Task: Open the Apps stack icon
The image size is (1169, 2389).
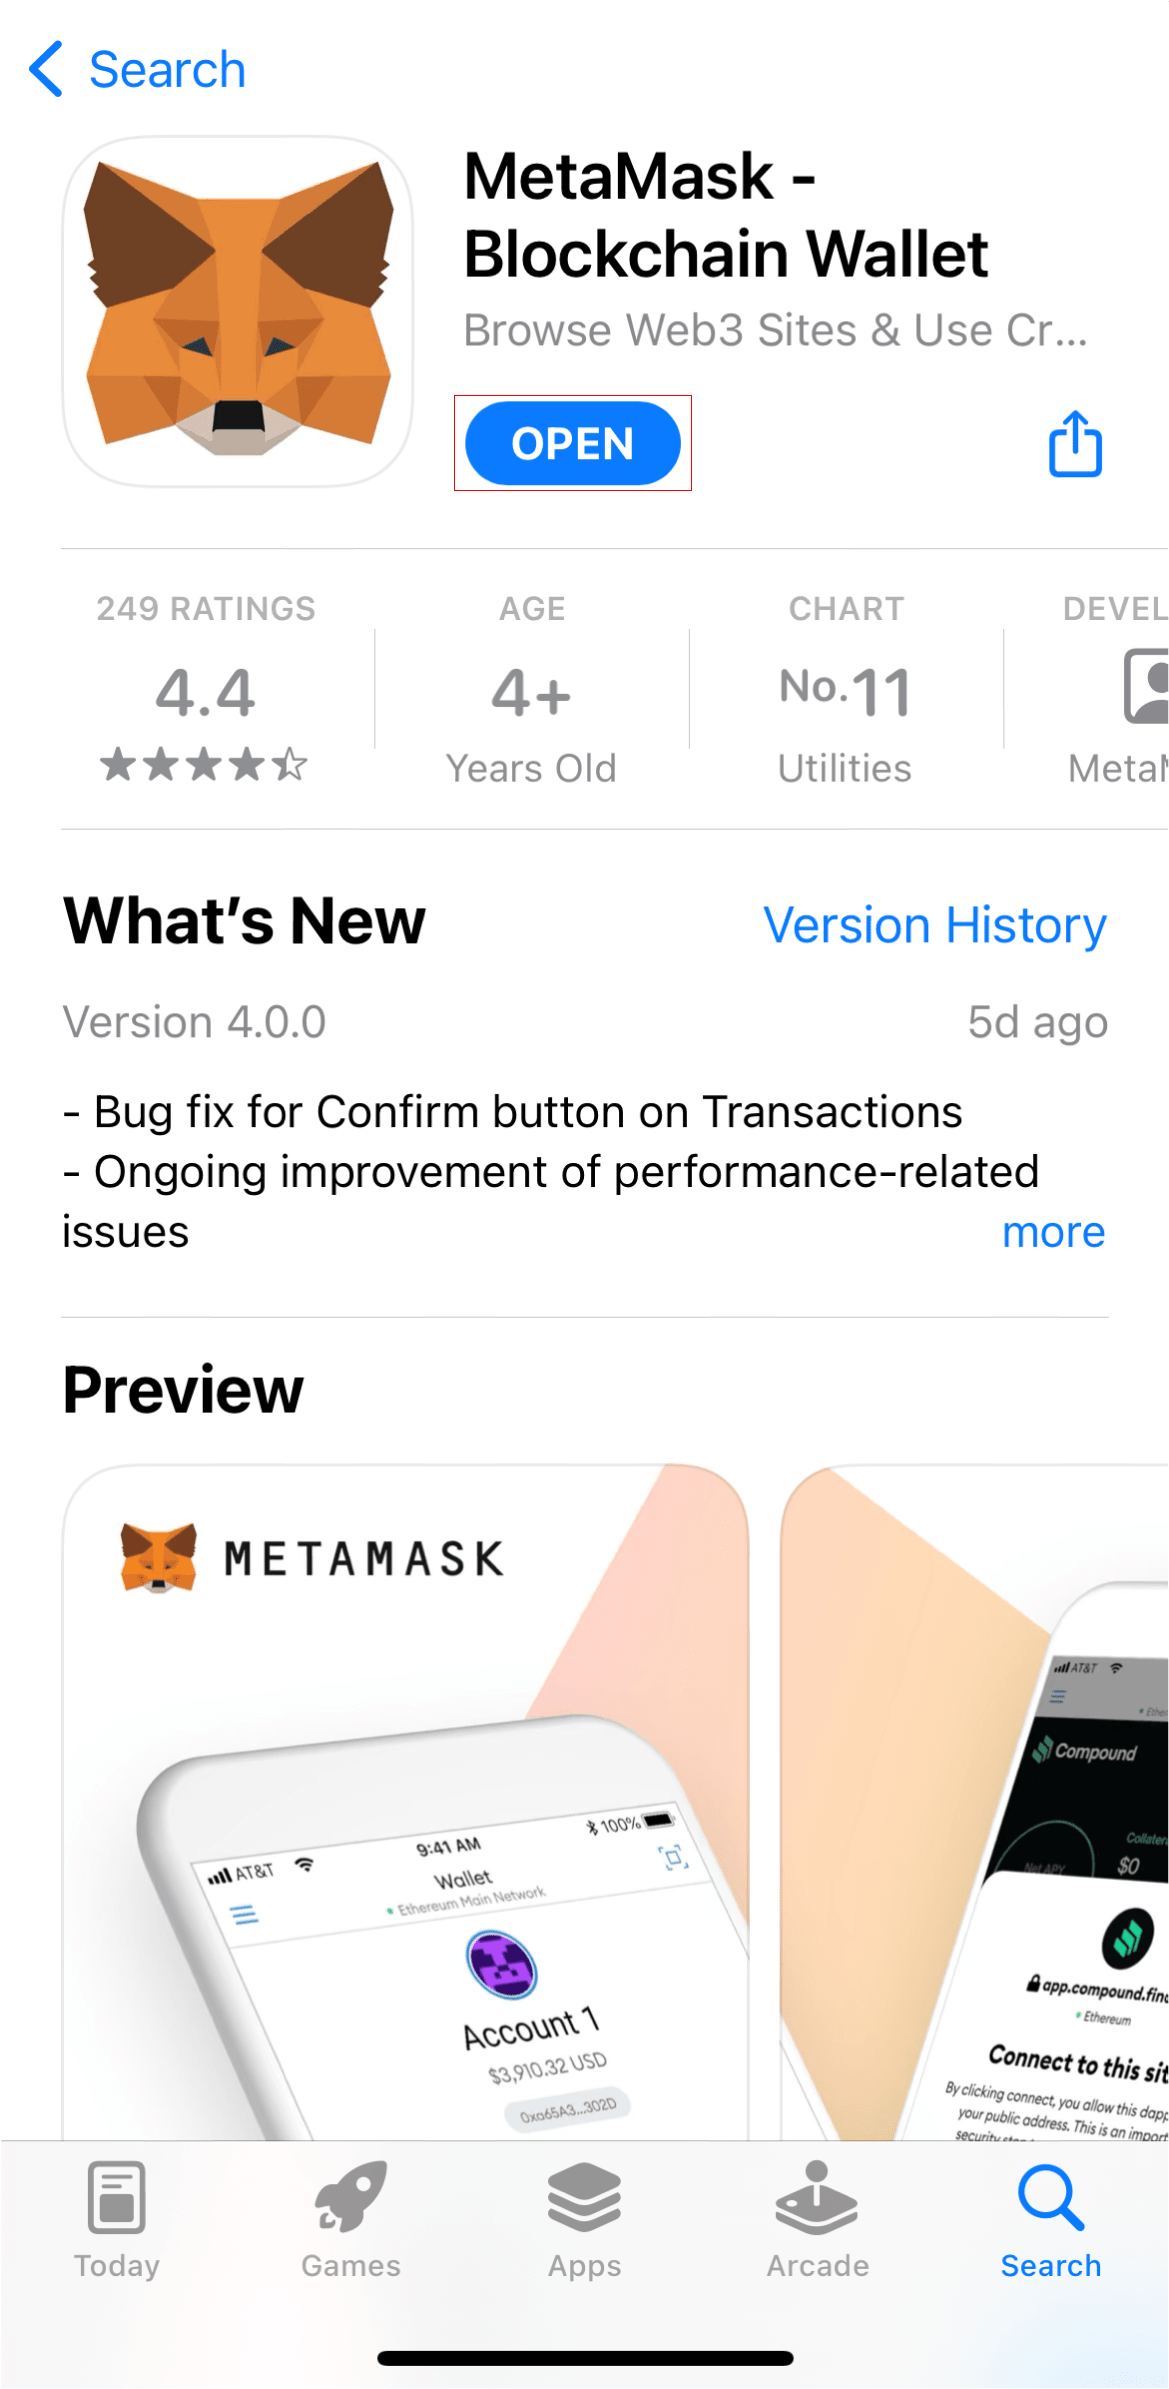Action: [x=584, y=2197]
